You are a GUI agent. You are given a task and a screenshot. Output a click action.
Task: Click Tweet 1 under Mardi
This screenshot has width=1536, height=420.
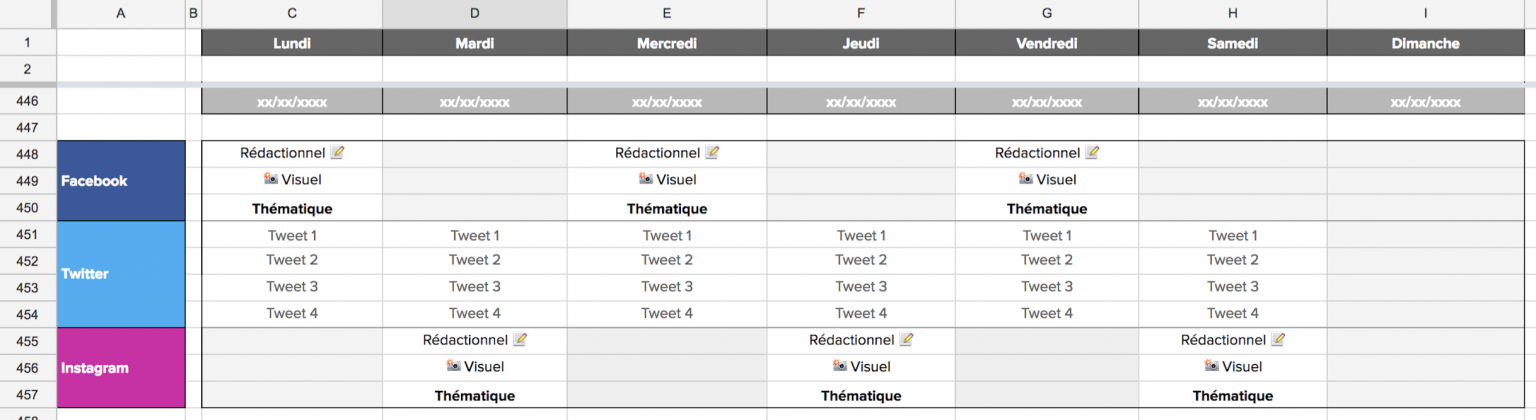click(475, 236)
